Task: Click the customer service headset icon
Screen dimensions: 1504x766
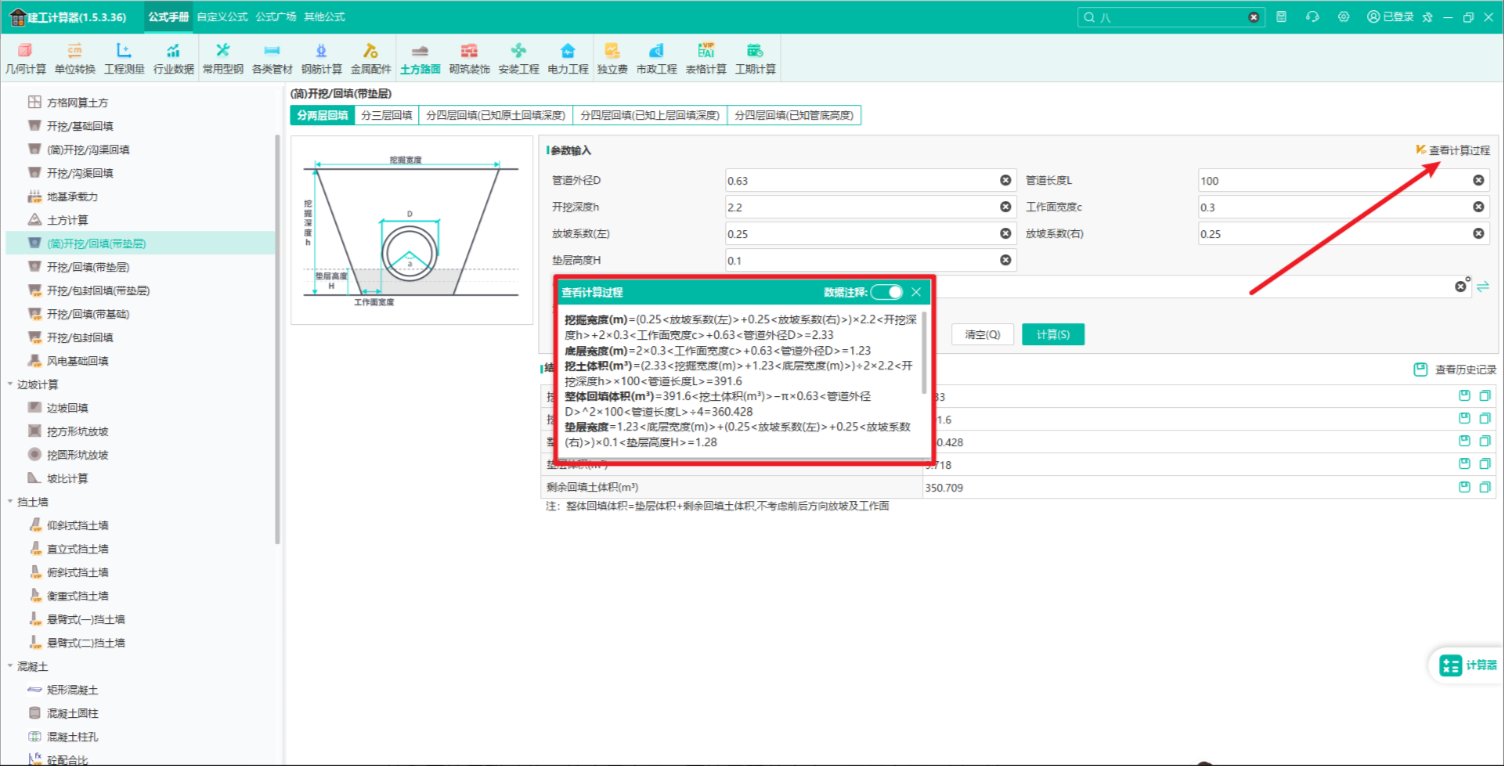Action: click(1313, 17)
